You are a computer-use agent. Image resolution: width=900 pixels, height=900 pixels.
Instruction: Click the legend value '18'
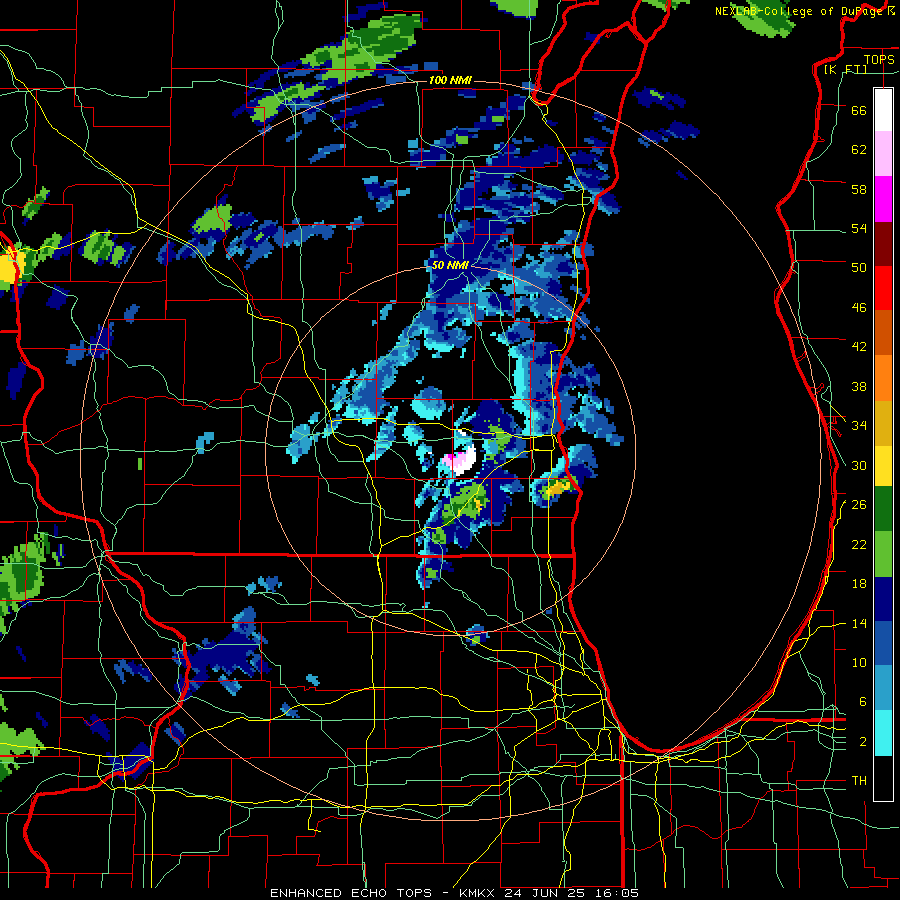[x=859, y=584]
